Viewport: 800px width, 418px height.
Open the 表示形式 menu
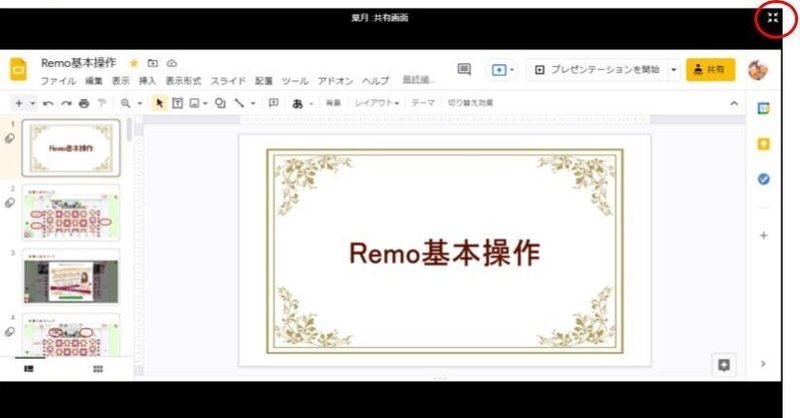coord(183,81)
